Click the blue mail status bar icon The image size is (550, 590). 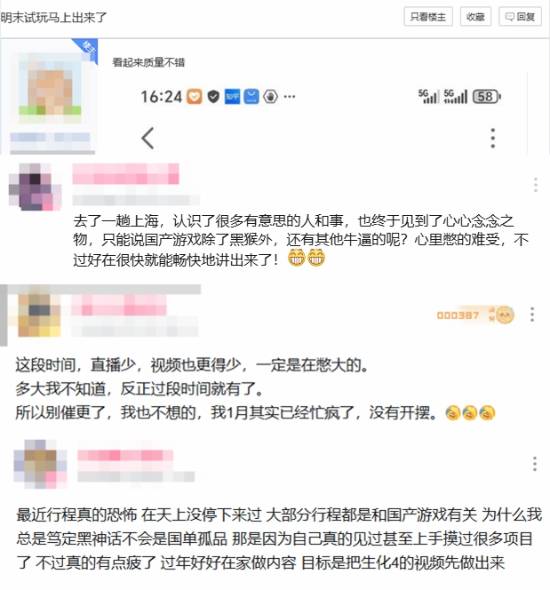tap(251, 97)
